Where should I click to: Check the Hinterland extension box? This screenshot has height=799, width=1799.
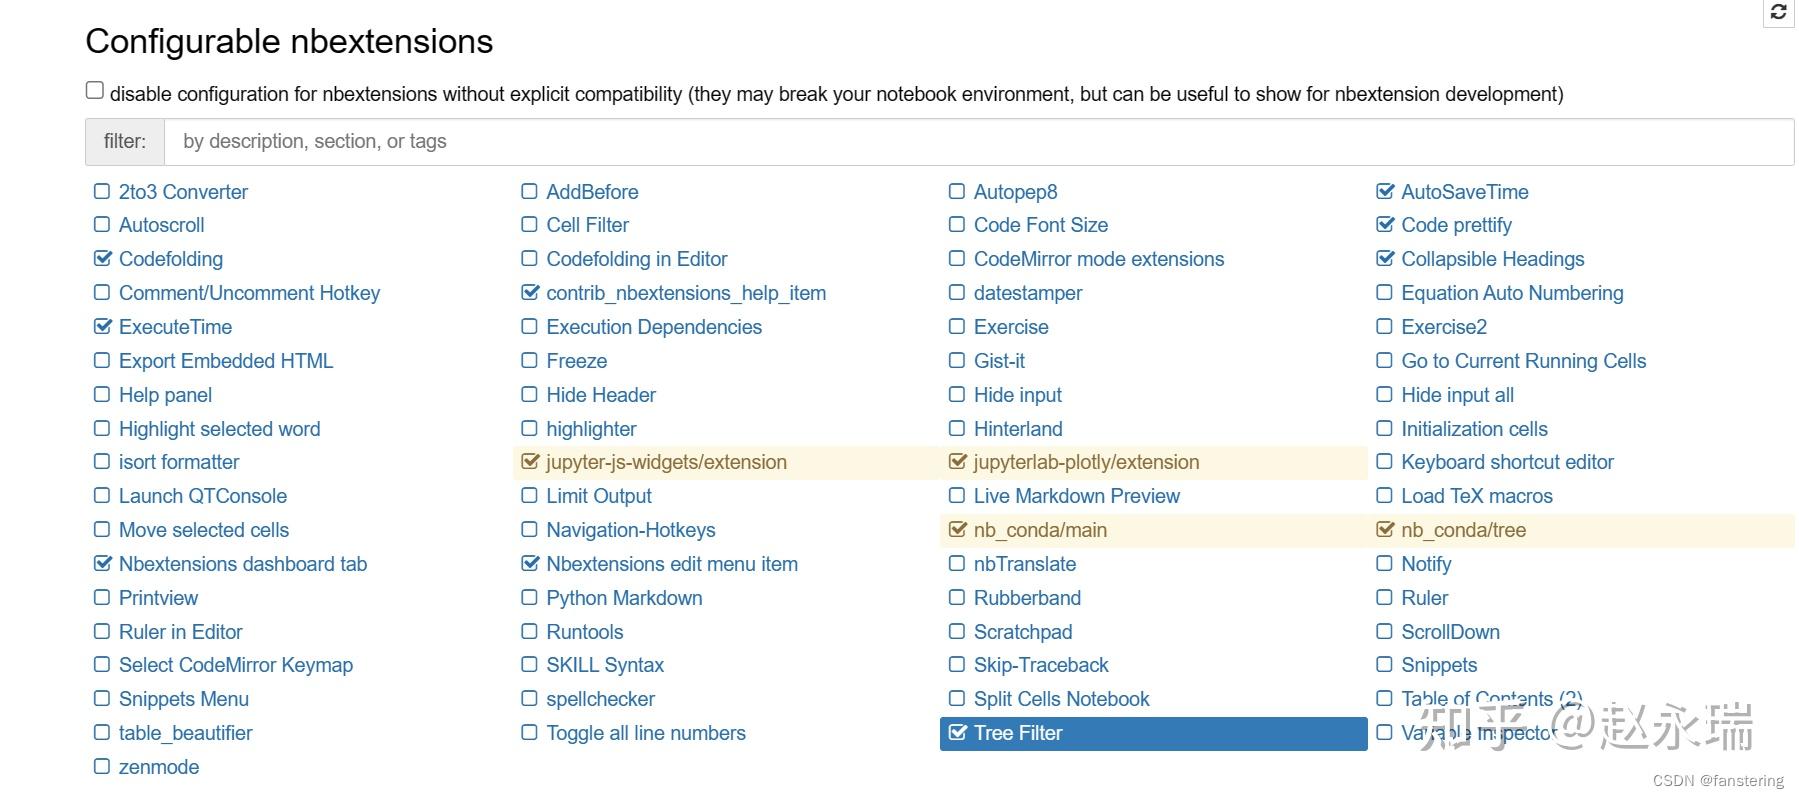957,429
